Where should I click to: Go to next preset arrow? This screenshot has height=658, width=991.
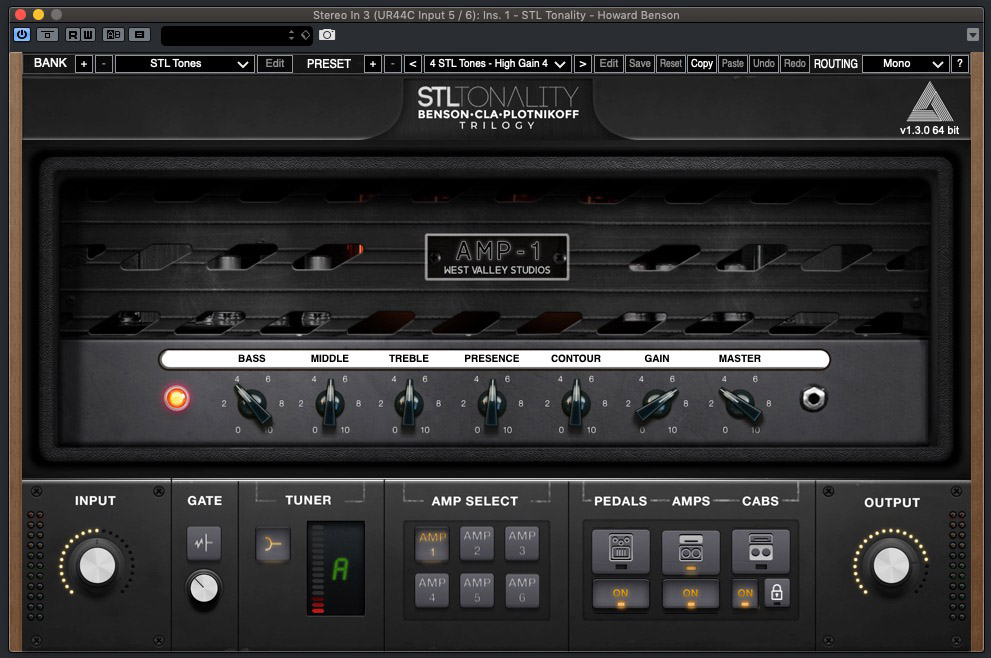tap(583, 64)
